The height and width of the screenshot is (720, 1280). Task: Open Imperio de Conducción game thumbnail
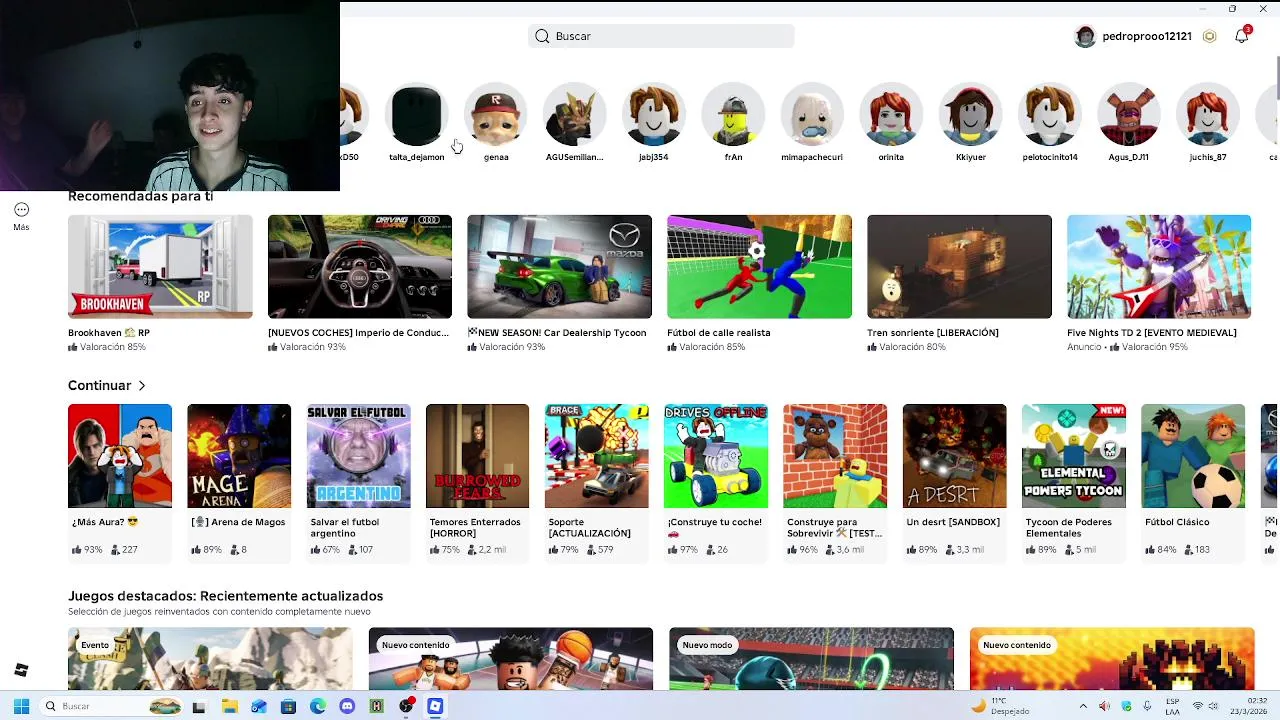360,267
